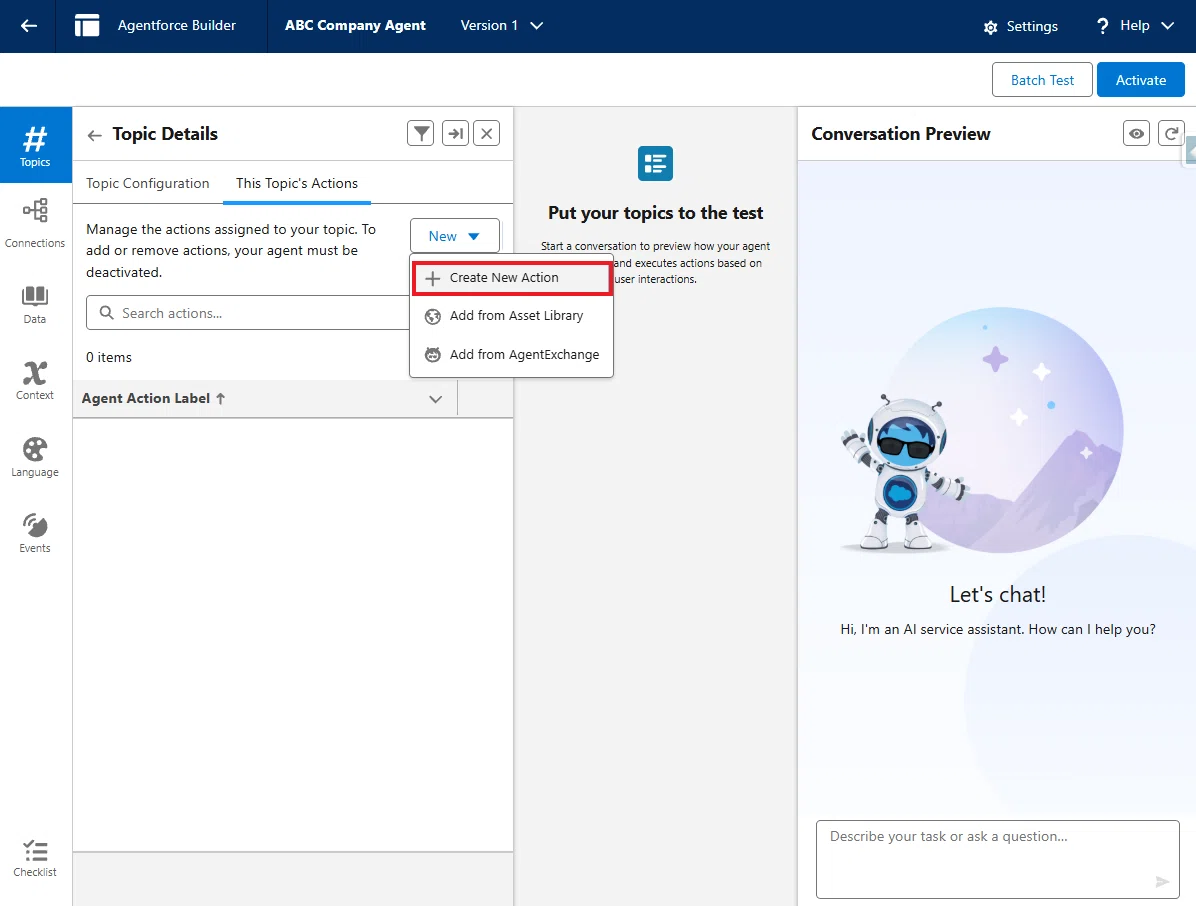Open the Topics sidebar panel
The width and height of the screenshot is (1196, 906).
pyautogui.click(x=35, y=145)
